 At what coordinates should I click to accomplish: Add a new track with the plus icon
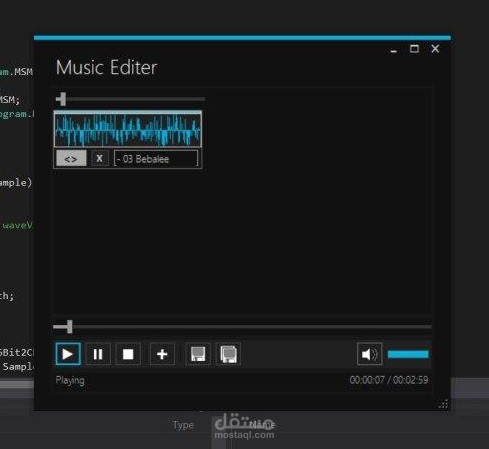[162, 354]
